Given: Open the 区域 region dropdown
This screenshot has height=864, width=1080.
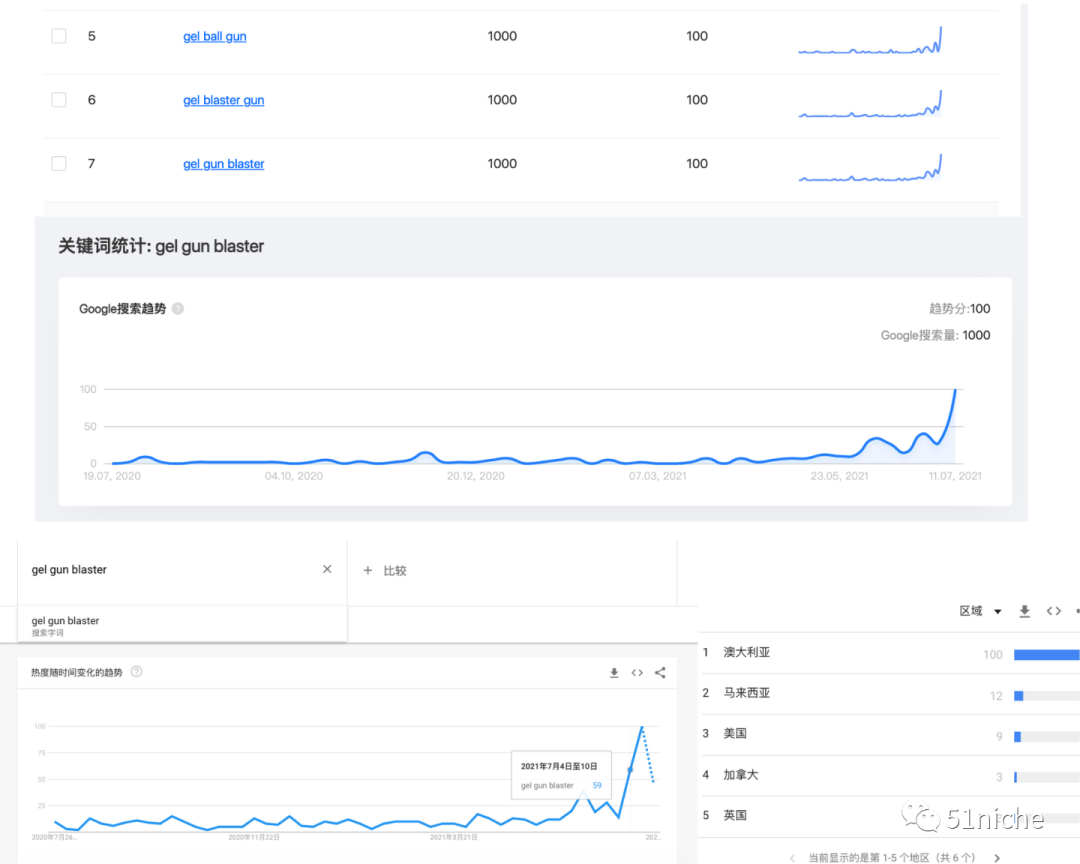Looking at the screenshot, I should [980, 611].
